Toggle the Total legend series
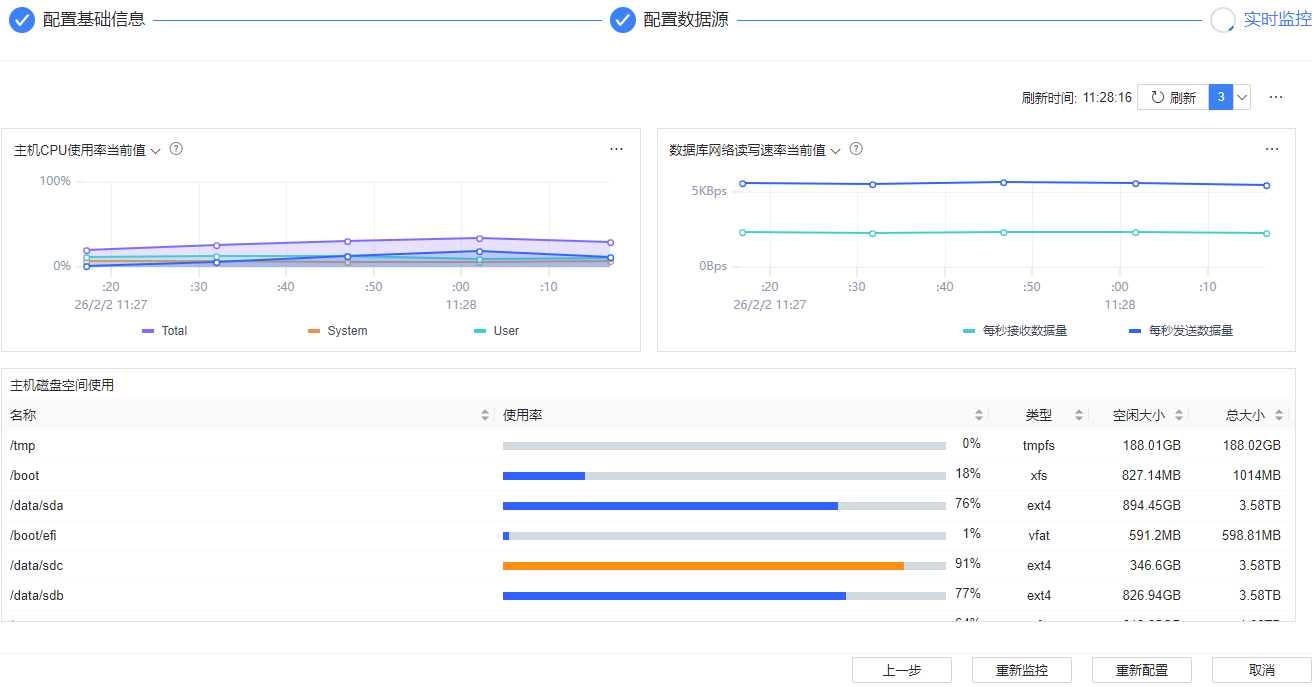The height and width of the screenshot is (687, 1314). point(165,331)
